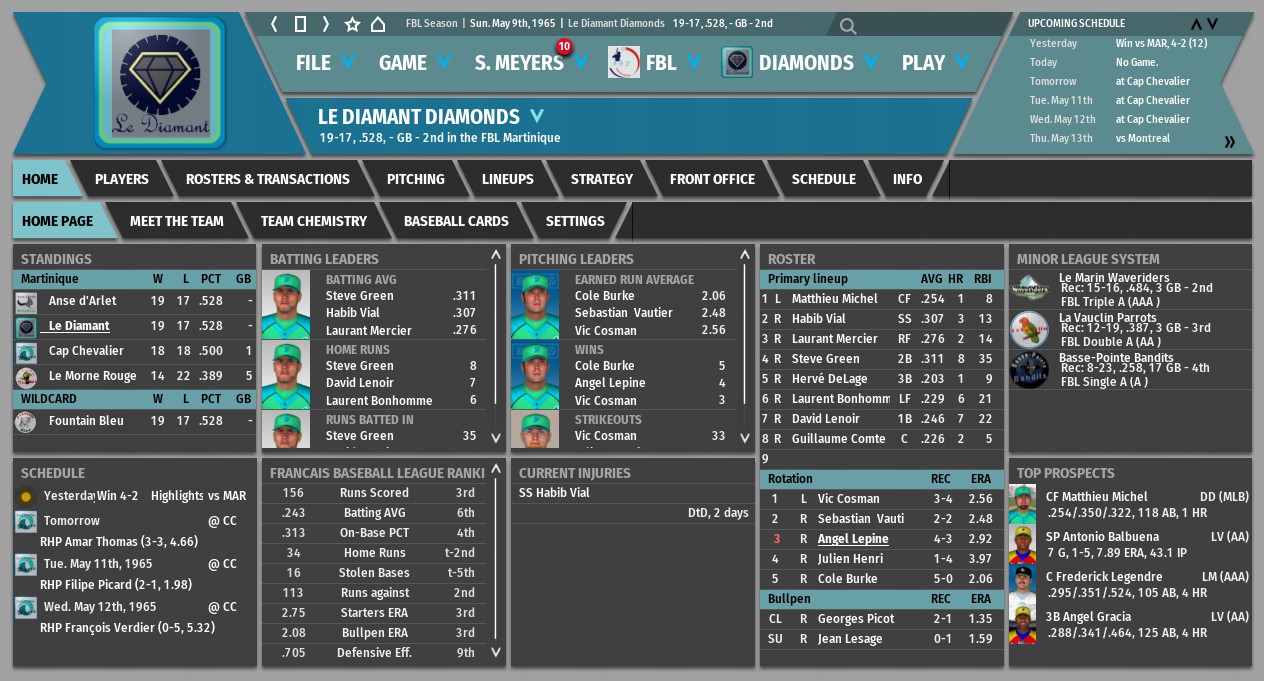Expand the Le Diamant Diamonds title dropdown
The image size is (1264, 681).
(x=537, y=116)
